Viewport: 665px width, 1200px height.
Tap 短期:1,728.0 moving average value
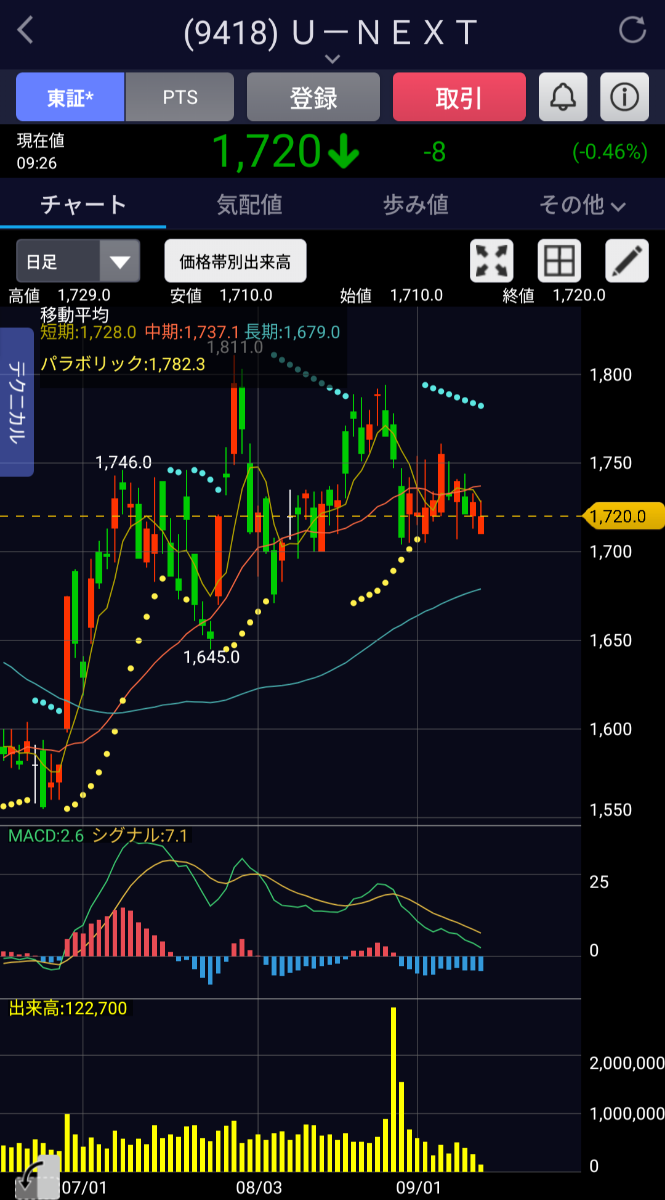point(89,332)
